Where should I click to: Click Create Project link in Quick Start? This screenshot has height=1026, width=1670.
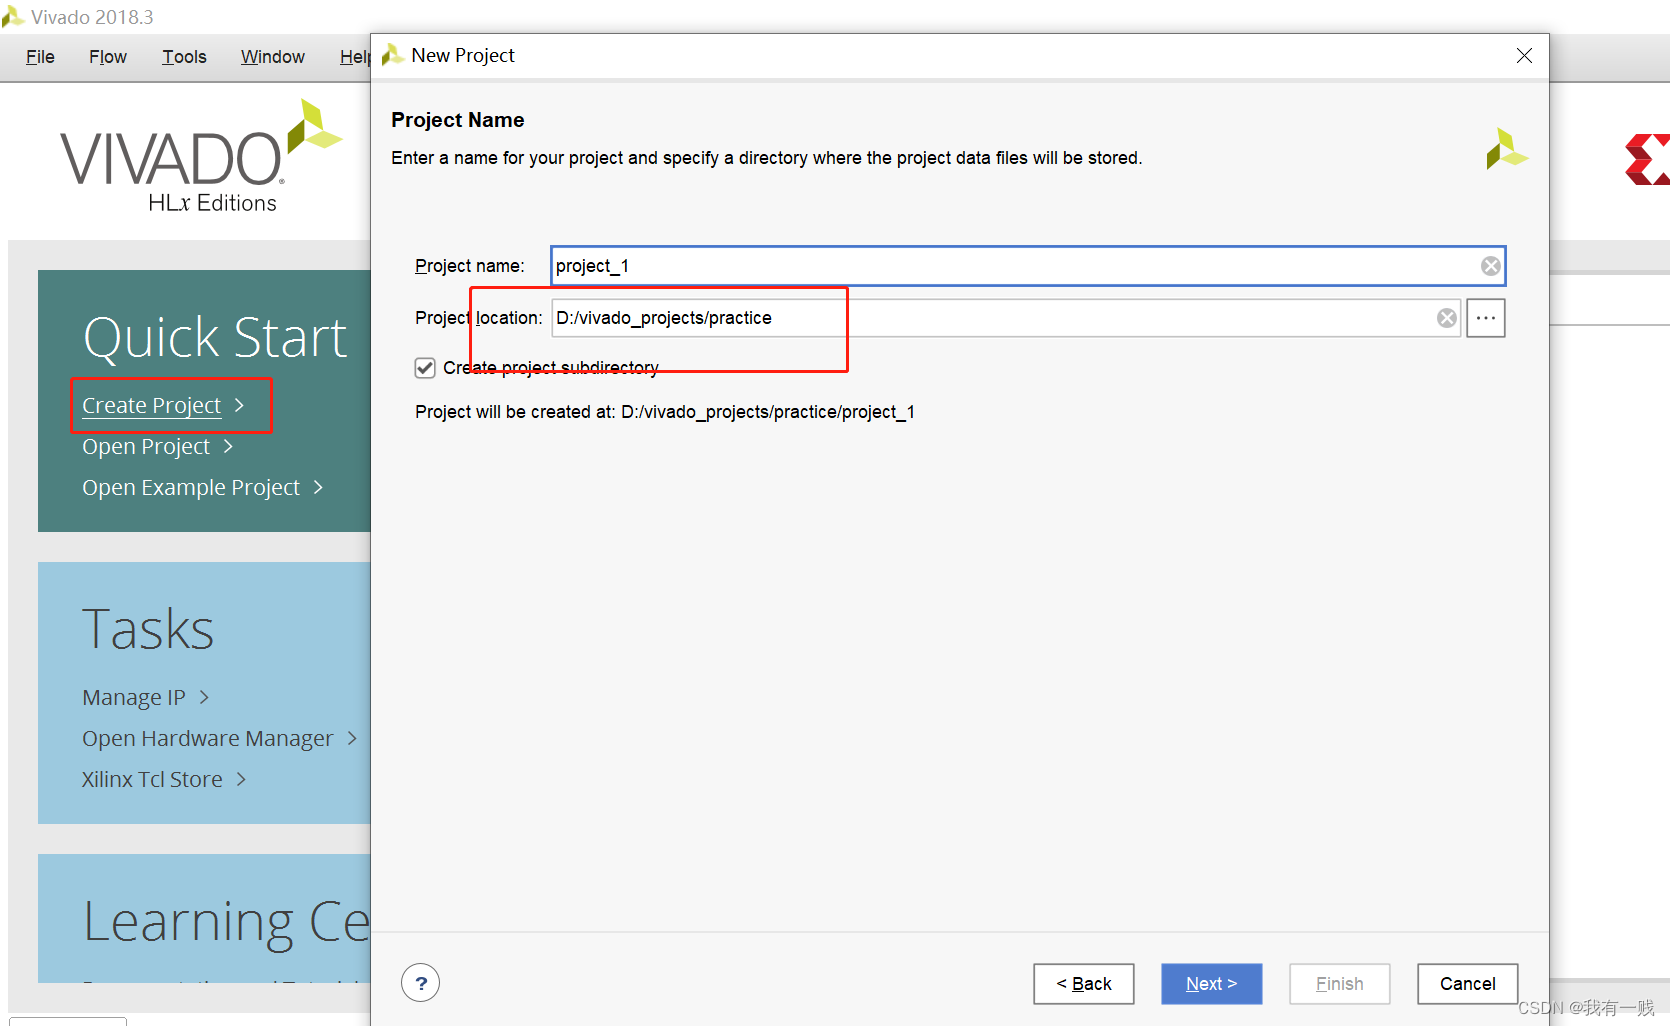click(151, 406)
